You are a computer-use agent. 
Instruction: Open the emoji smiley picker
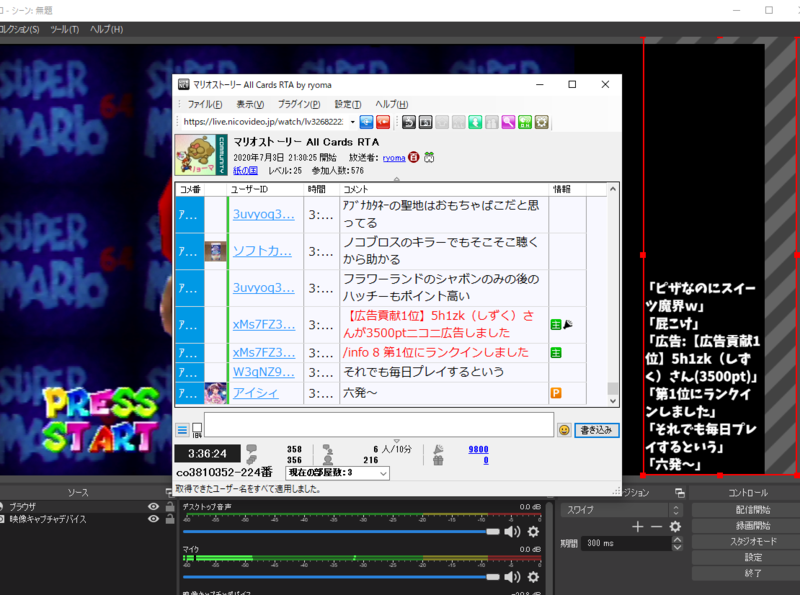564,430
